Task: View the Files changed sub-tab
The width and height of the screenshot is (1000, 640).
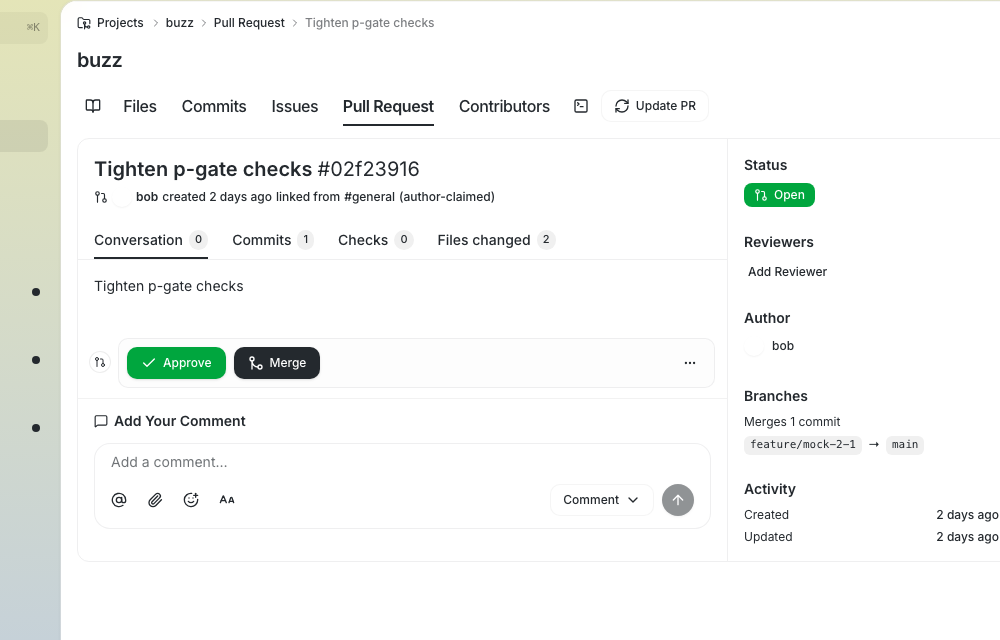Action: pyautogui.click(x=496, y=240)
